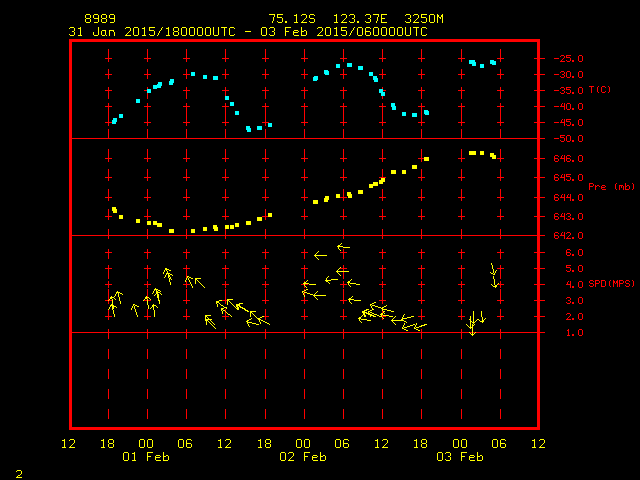Click the 00 hour label above 03 Feb

460,444
